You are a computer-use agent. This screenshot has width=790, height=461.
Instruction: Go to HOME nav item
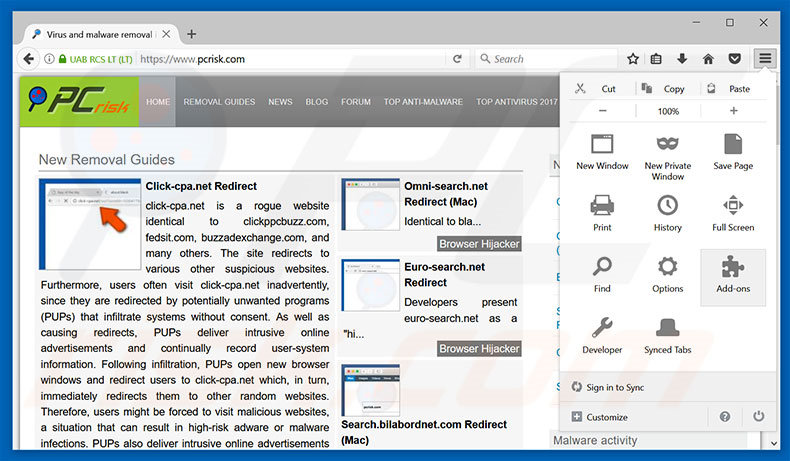(158, 102)
